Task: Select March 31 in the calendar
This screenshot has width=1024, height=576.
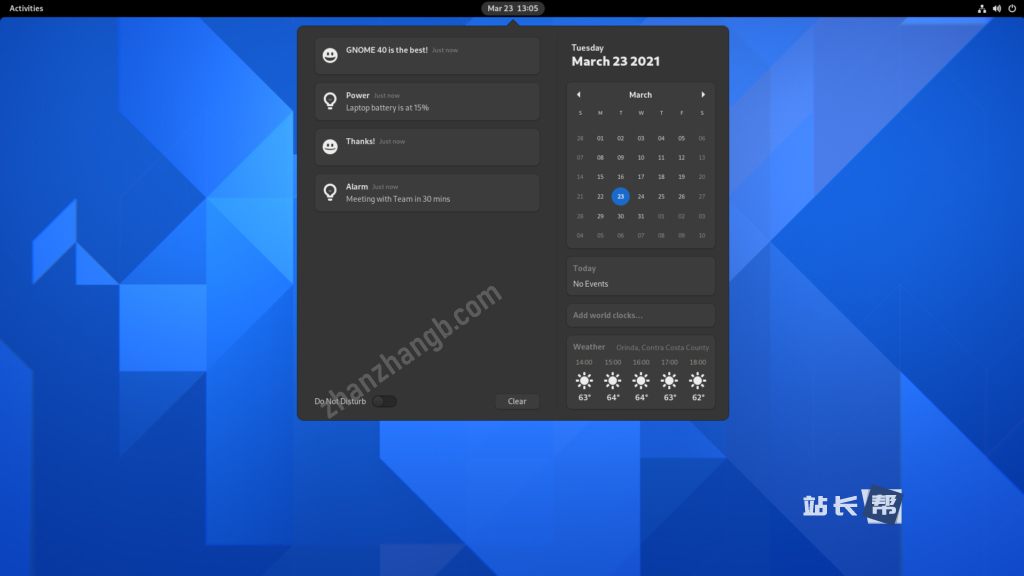Action: pyautogui.click(x=641, y=216)
